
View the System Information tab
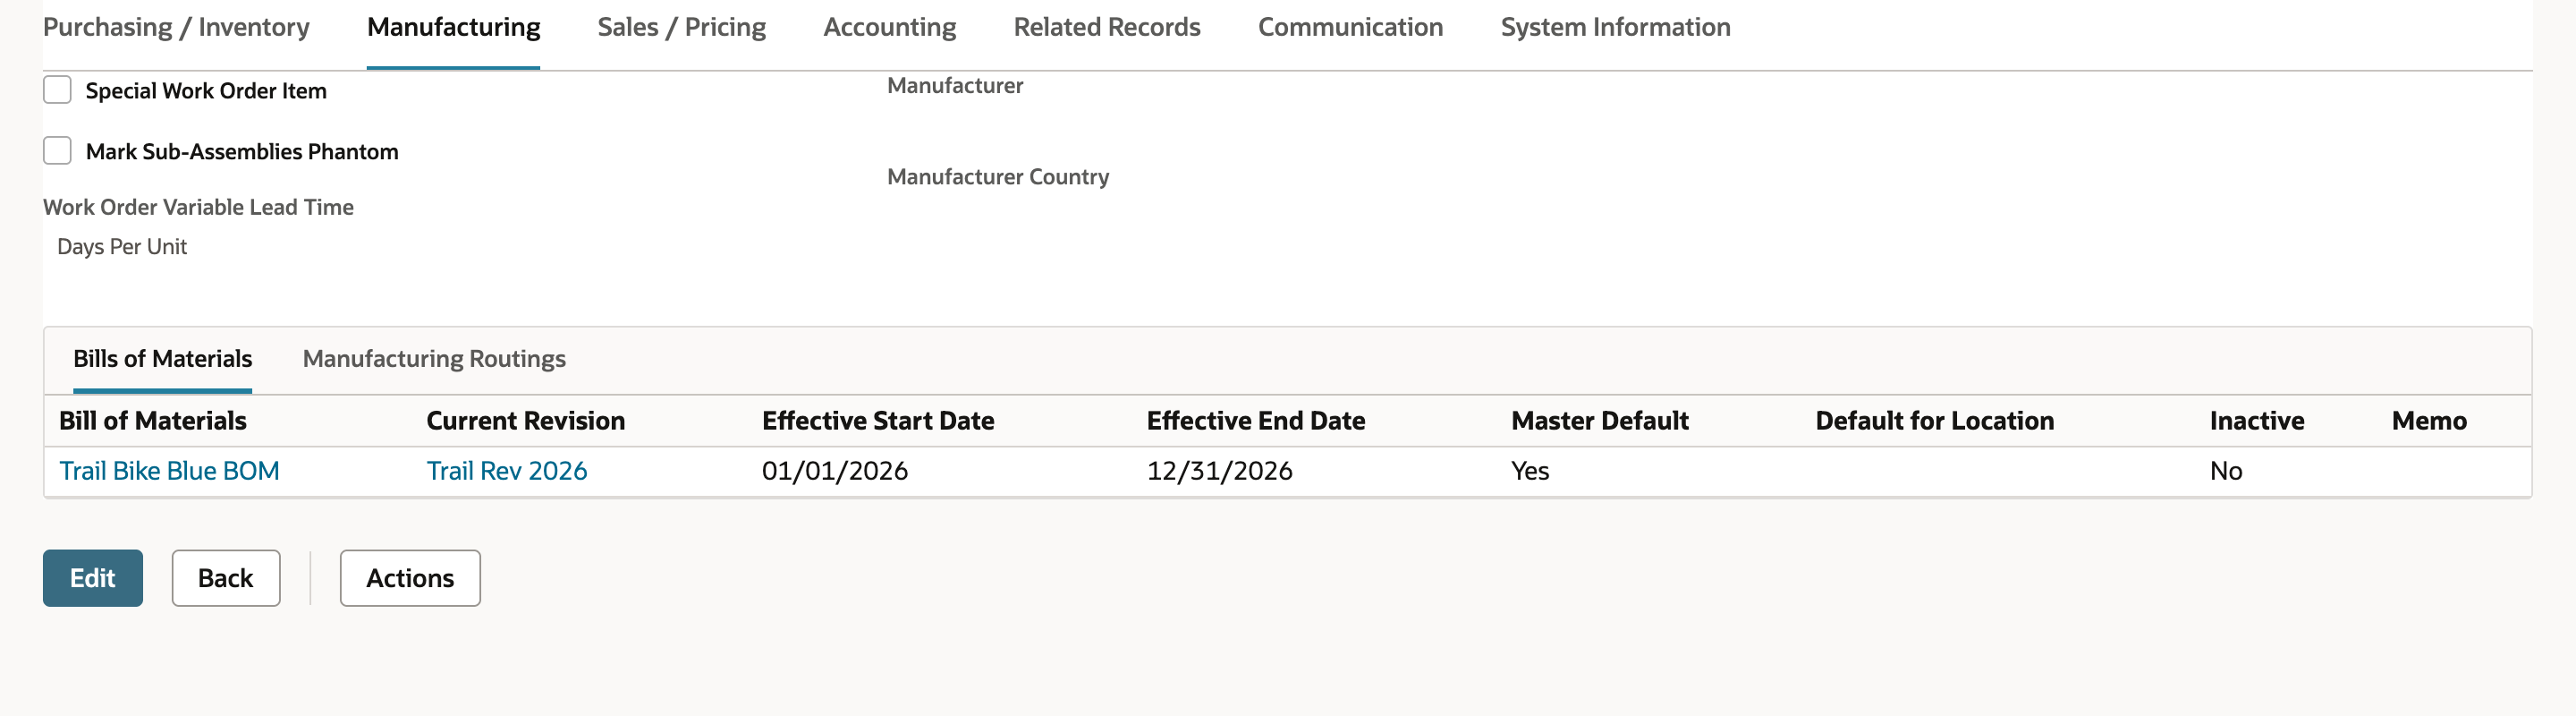click(x=1615, y=27)
